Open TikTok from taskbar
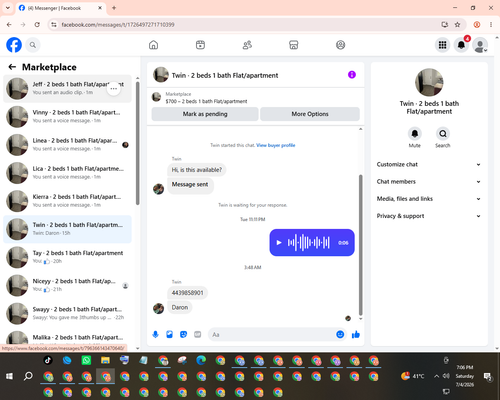The width and height of the screenshot is (500, 400). [48, 360]
